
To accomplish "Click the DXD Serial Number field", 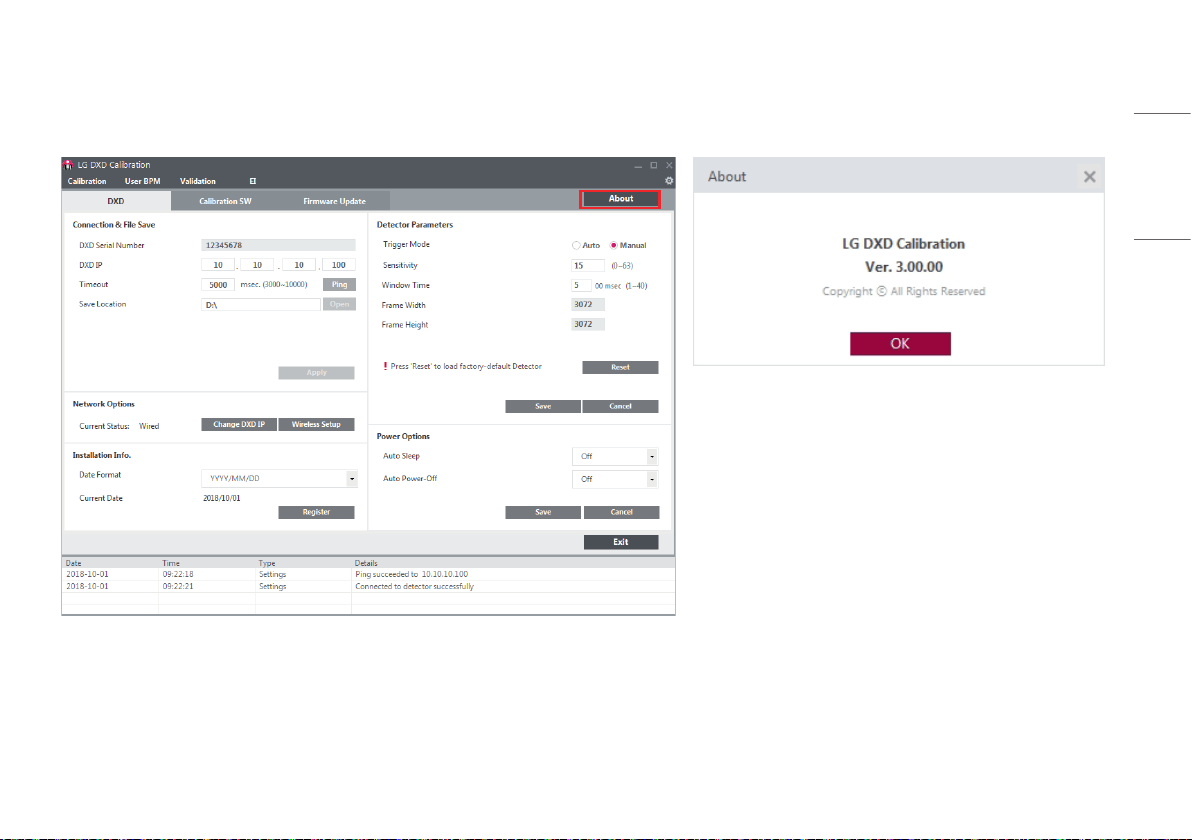I will (278, 245).
